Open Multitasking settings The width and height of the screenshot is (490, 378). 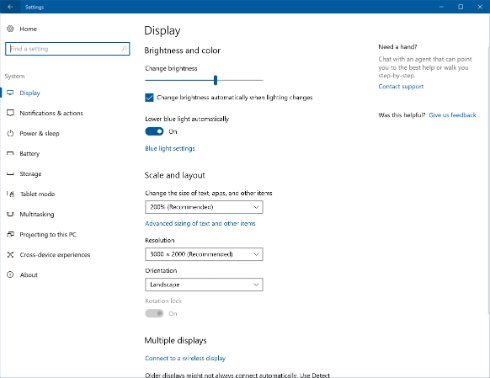click(x=37, y=214)
